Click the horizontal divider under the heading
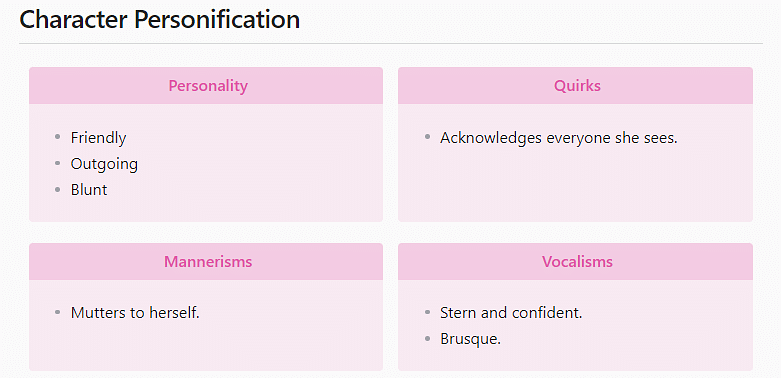This screenshot has height=378, width=781. click(x=391, y=44)
